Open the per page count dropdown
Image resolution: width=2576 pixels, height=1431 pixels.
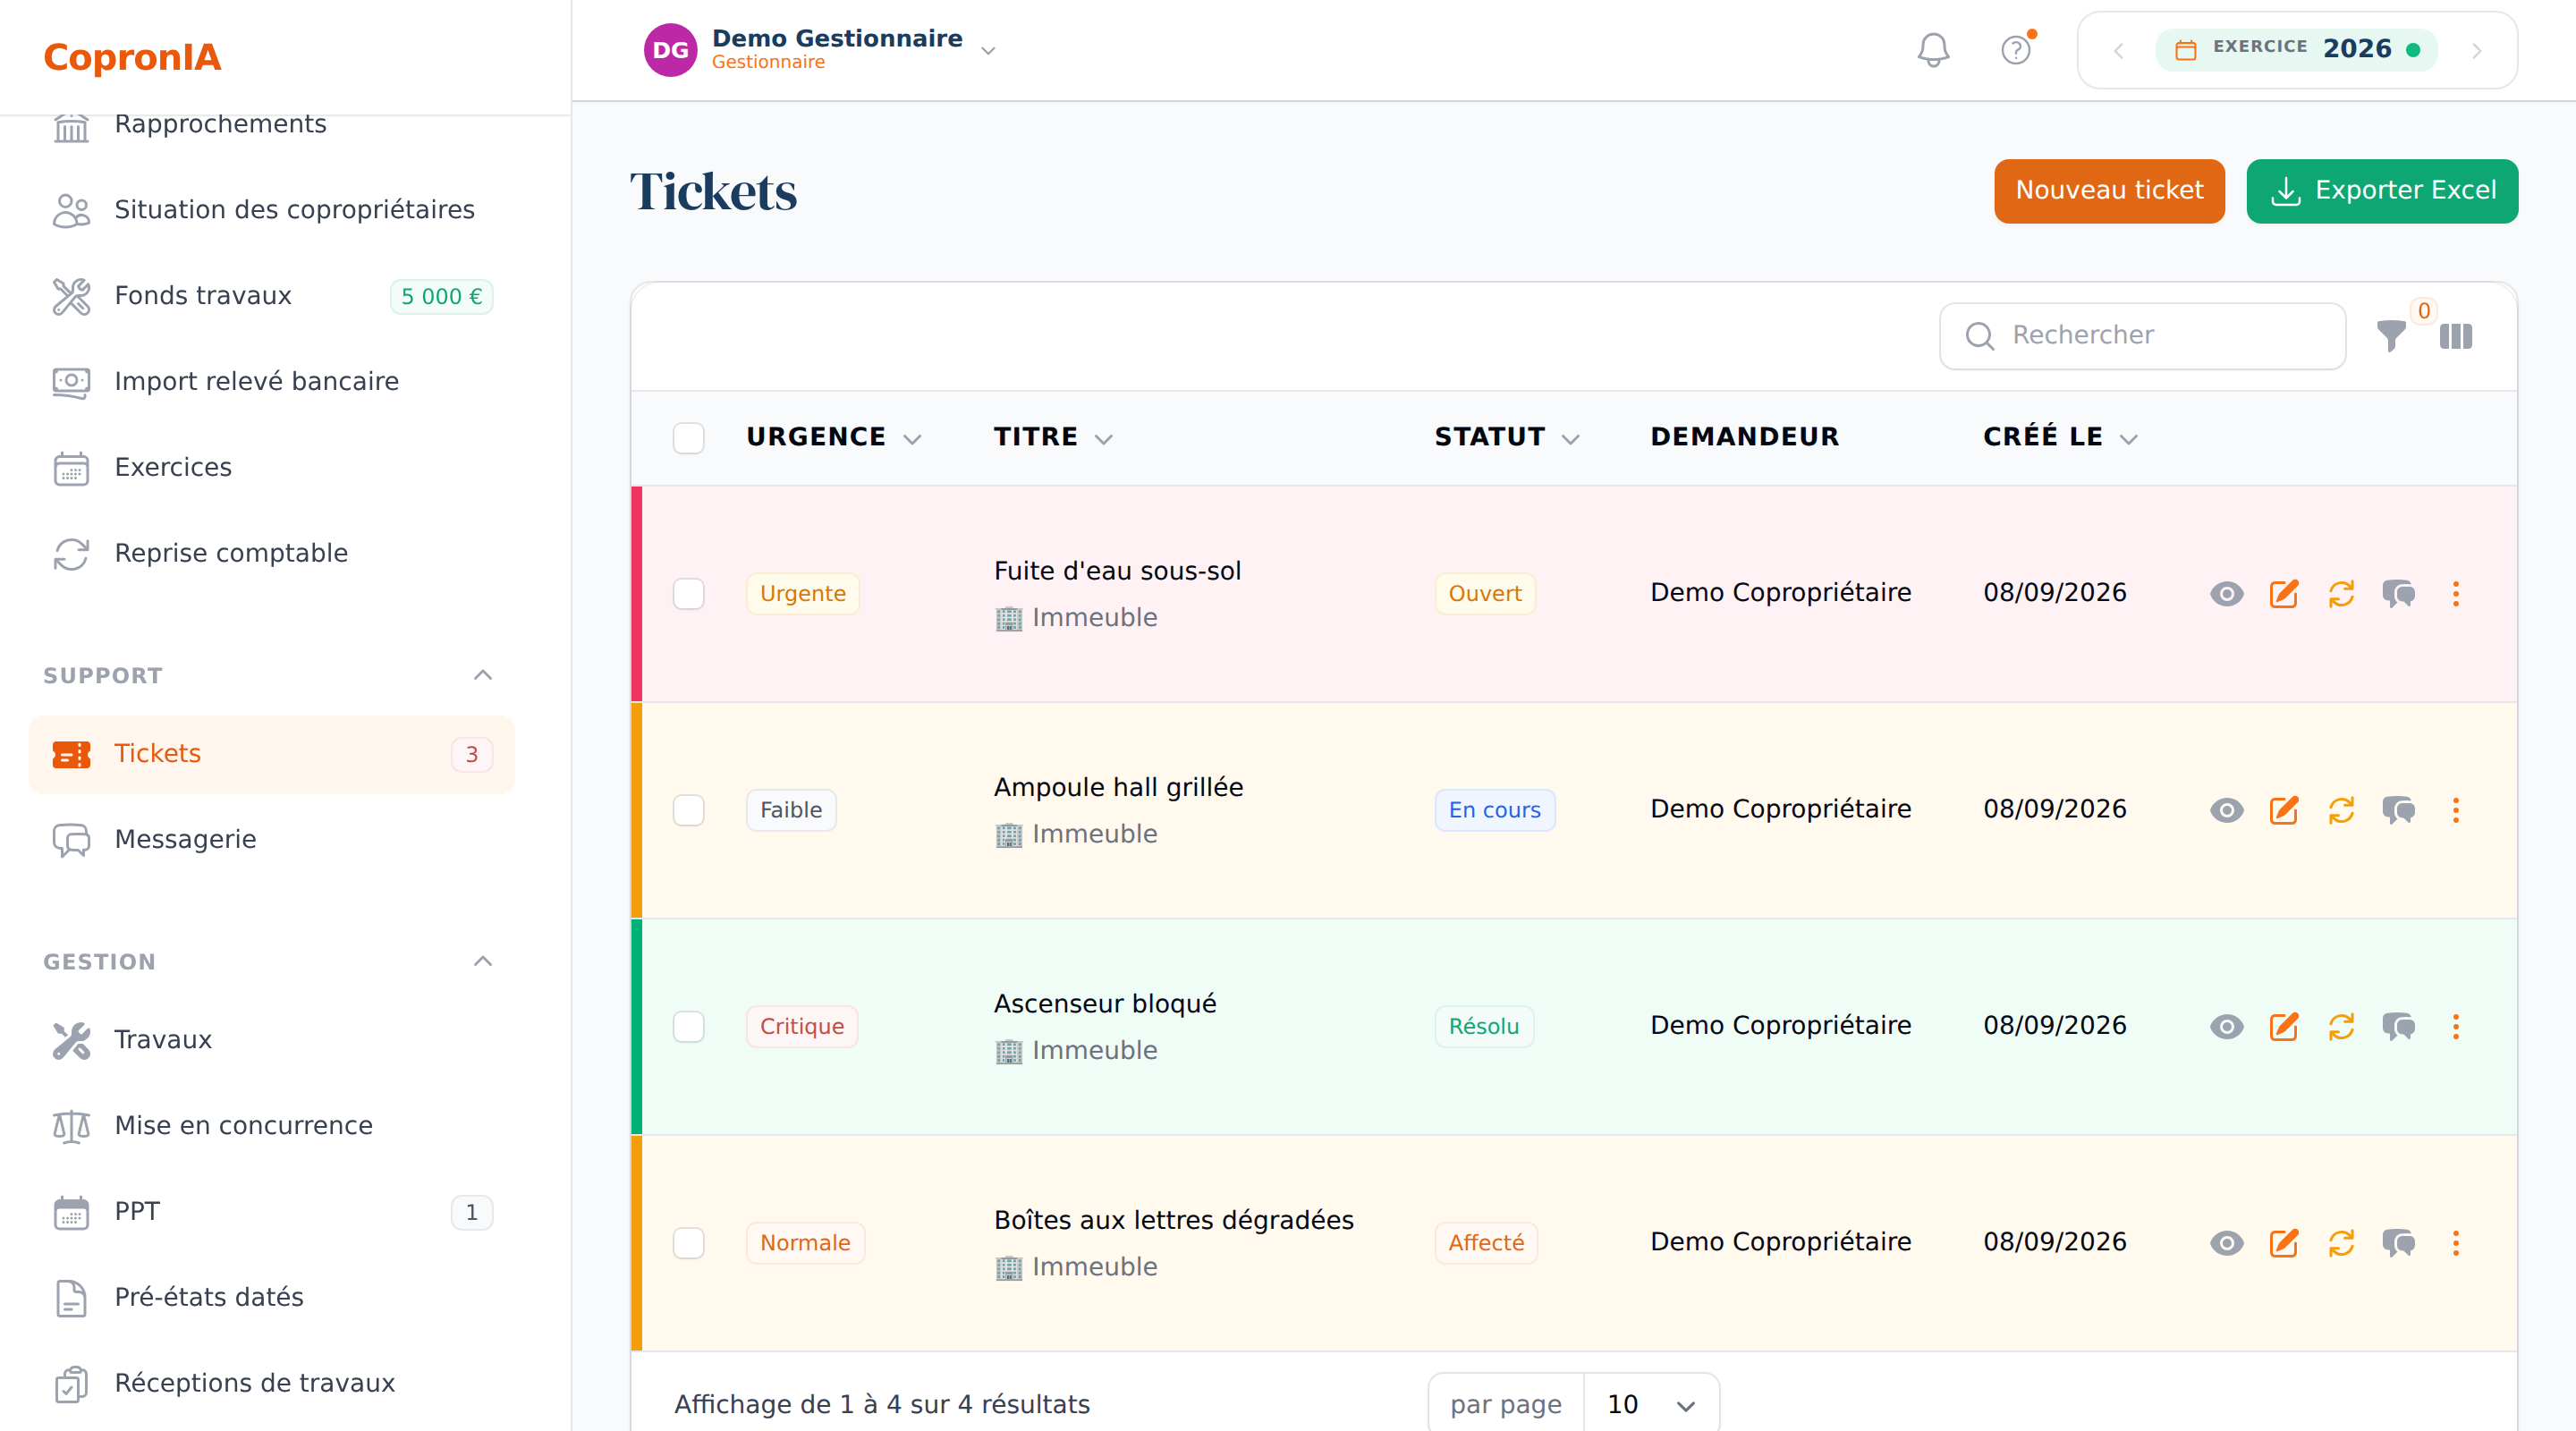(x=1651, y=1404)
